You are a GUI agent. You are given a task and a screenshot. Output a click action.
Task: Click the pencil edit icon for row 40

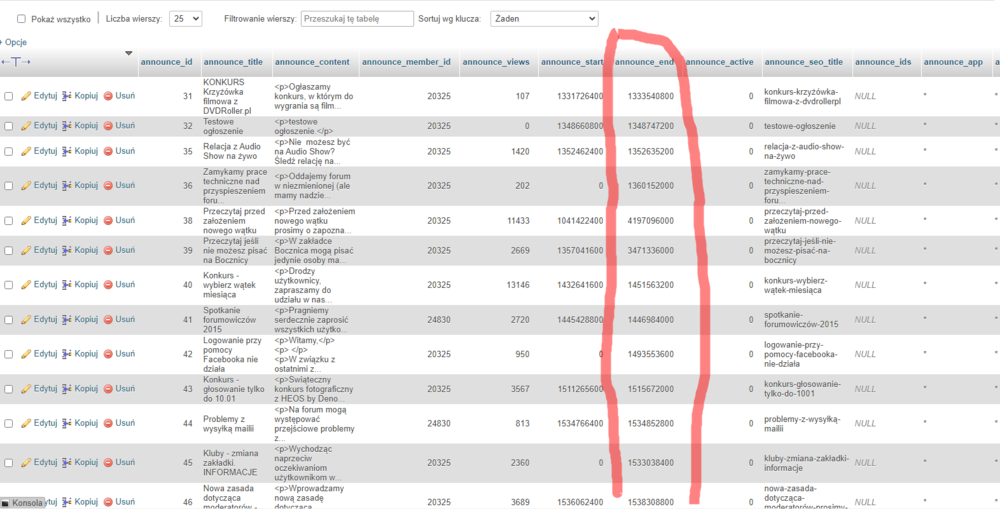(x=26, y=285)
